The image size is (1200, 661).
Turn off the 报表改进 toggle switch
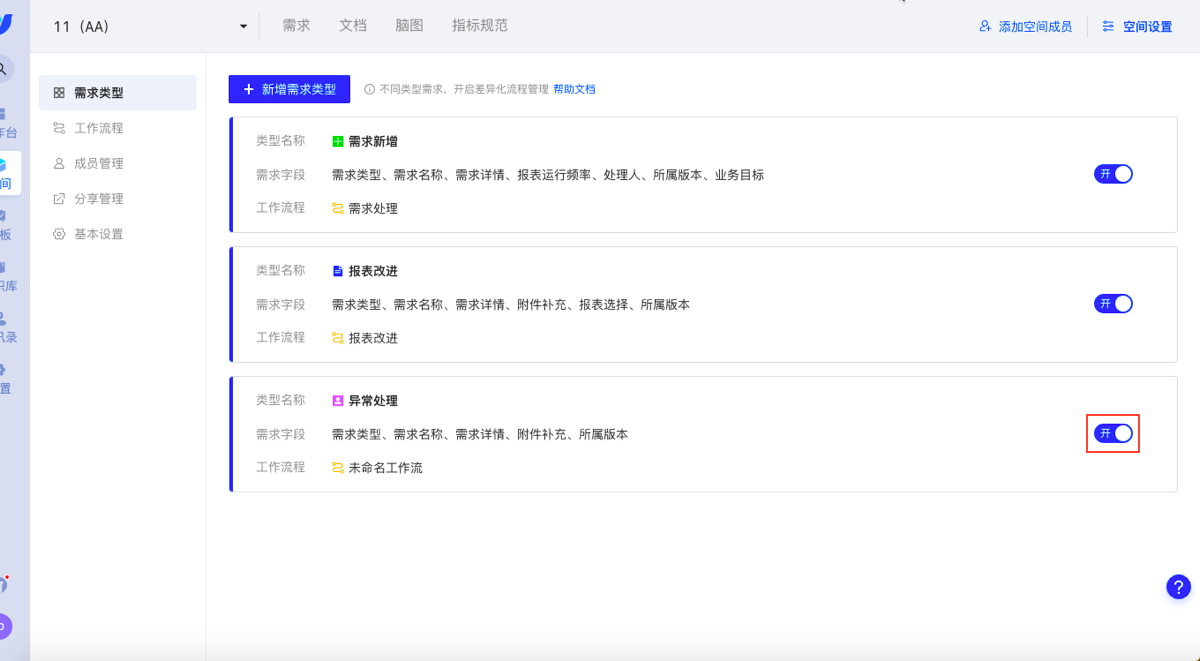pos(1113,304)
